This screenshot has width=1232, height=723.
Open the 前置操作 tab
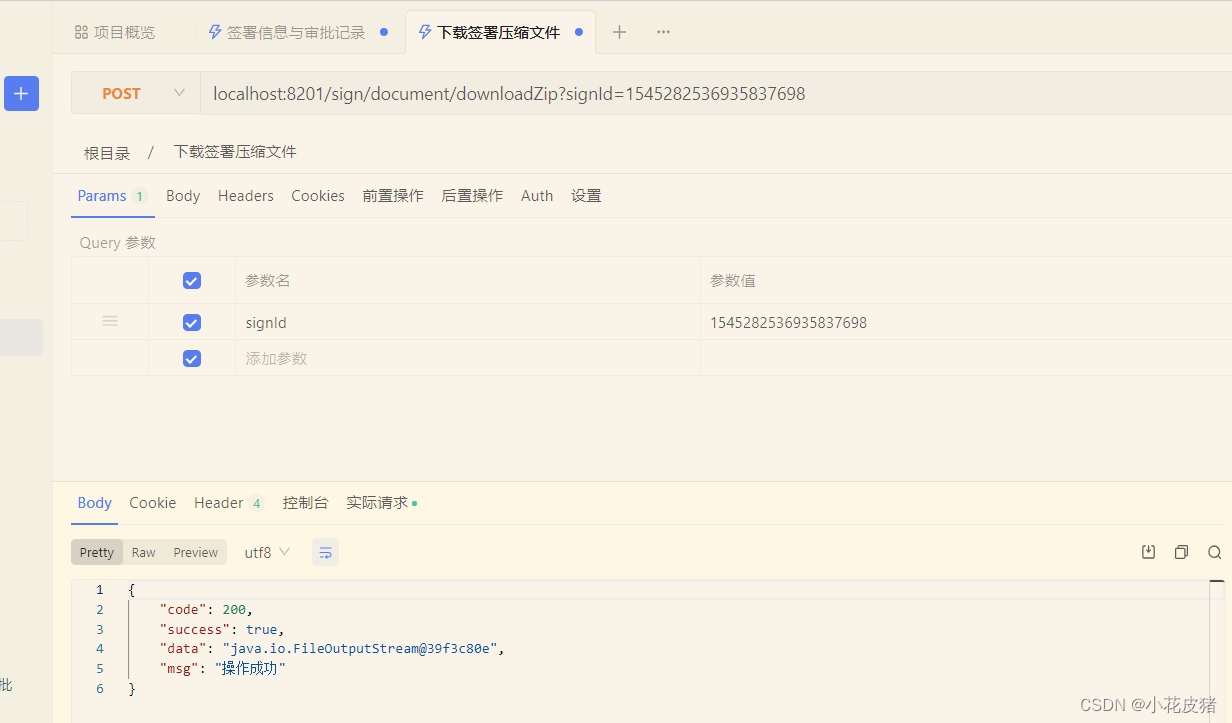pos(393,196)
